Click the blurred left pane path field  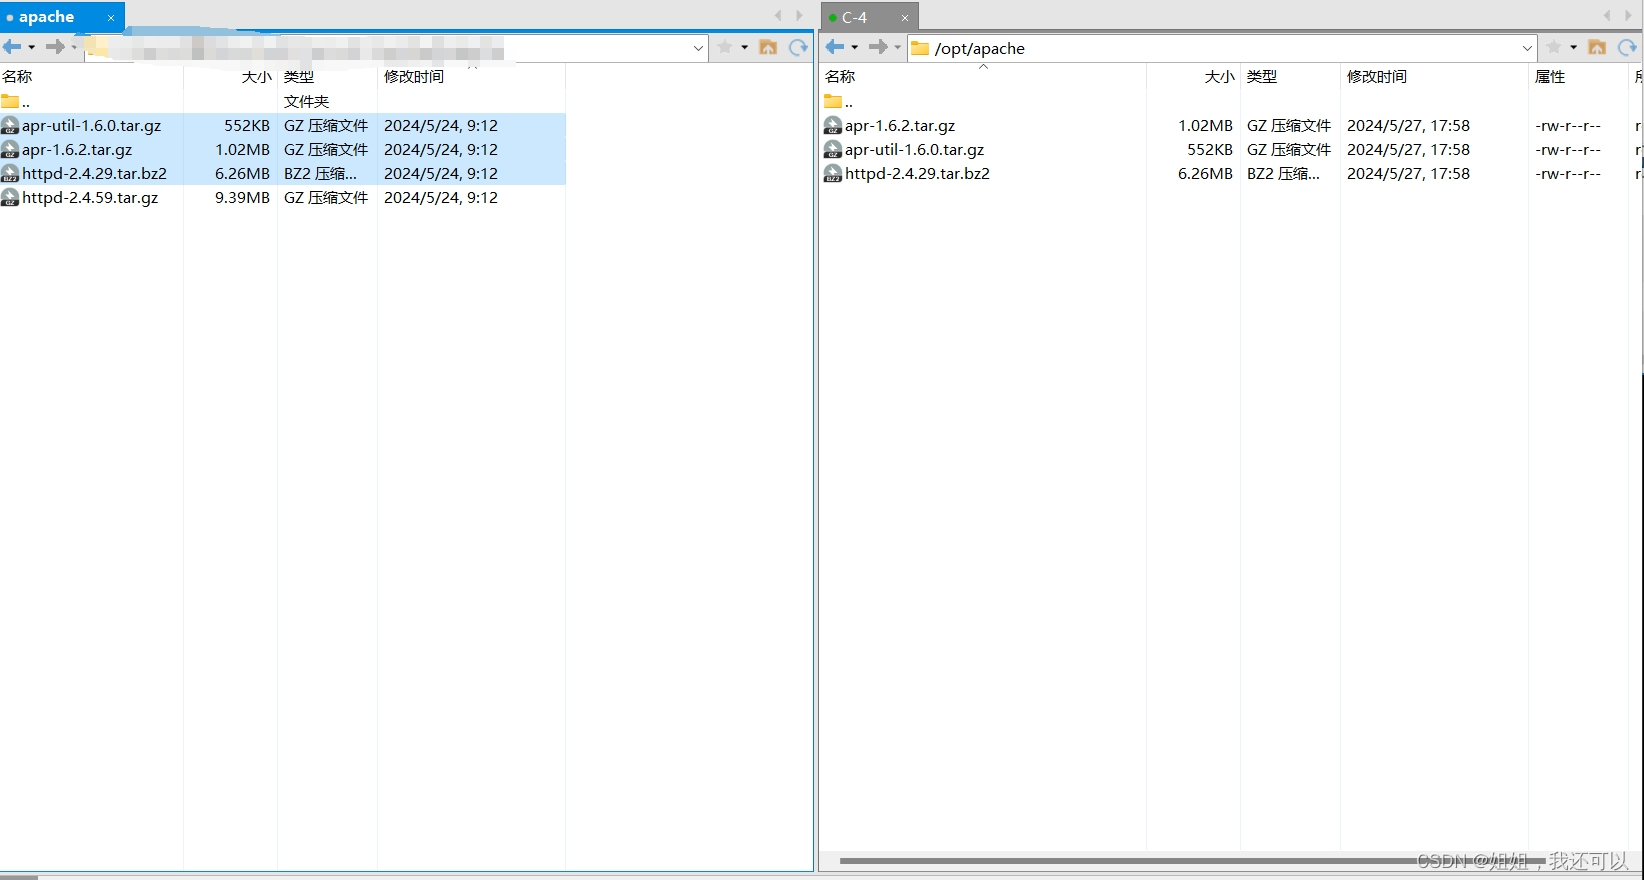[x=396, y=48]
